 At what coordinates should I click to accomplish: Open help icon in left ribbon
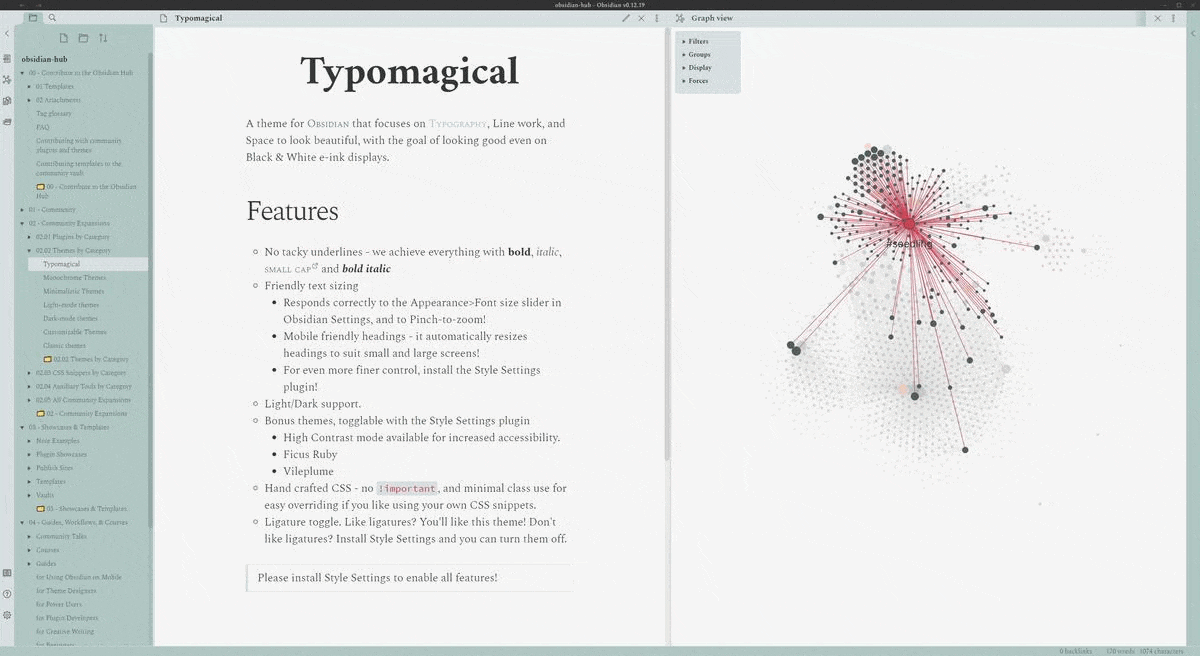[x=7, y=594]
